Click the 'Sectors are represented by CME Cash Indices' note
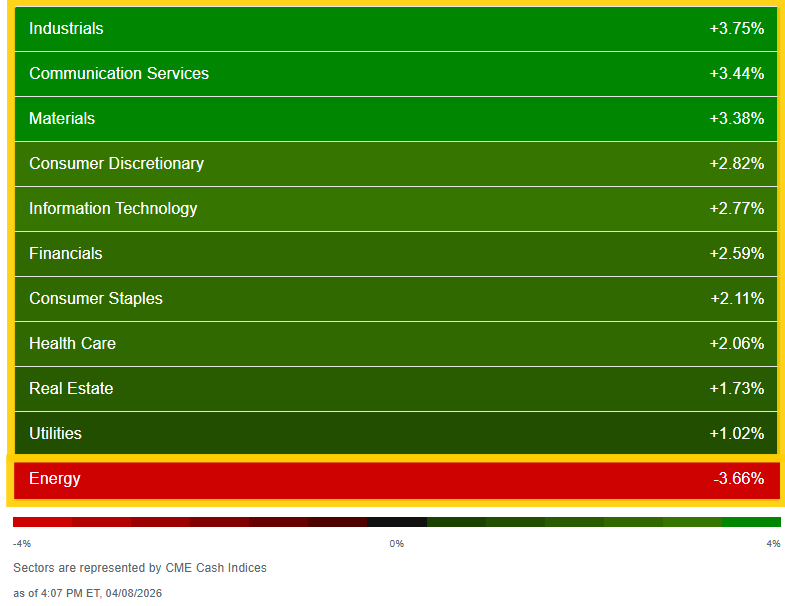785x606 pixels. [140, 568]
